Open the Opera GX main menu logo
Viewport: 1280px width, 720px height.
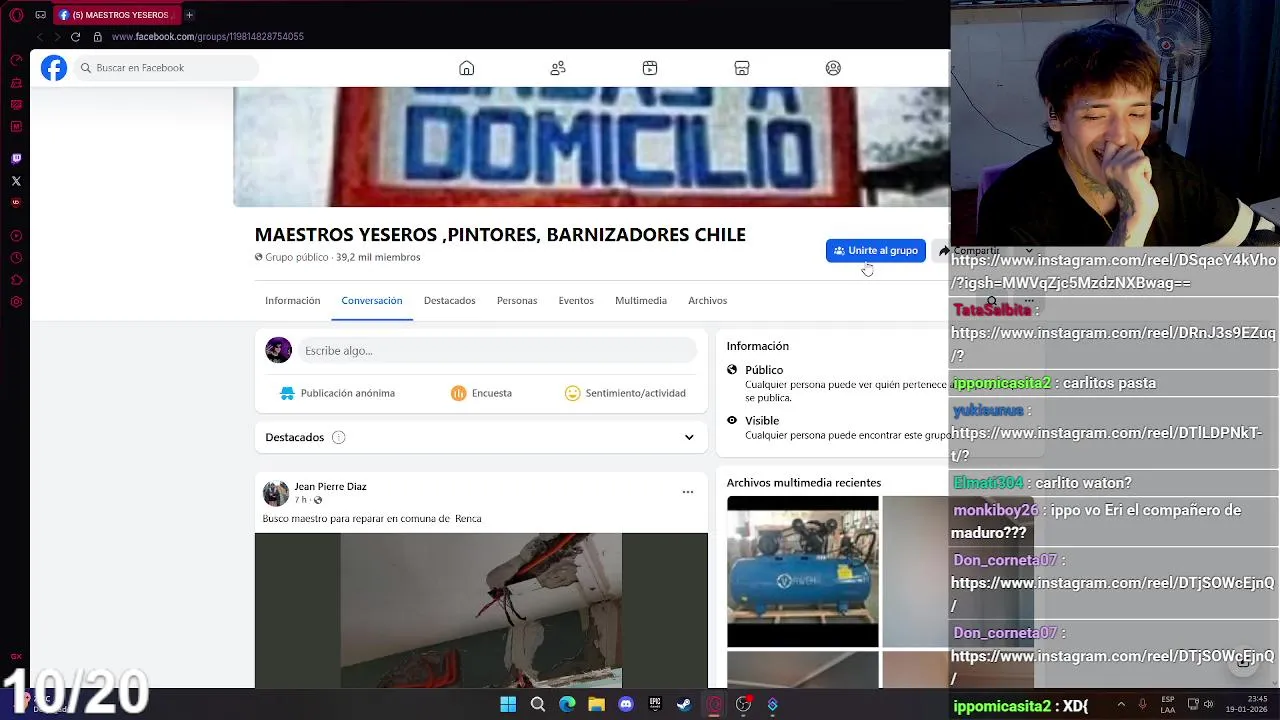tap(16, 15)
